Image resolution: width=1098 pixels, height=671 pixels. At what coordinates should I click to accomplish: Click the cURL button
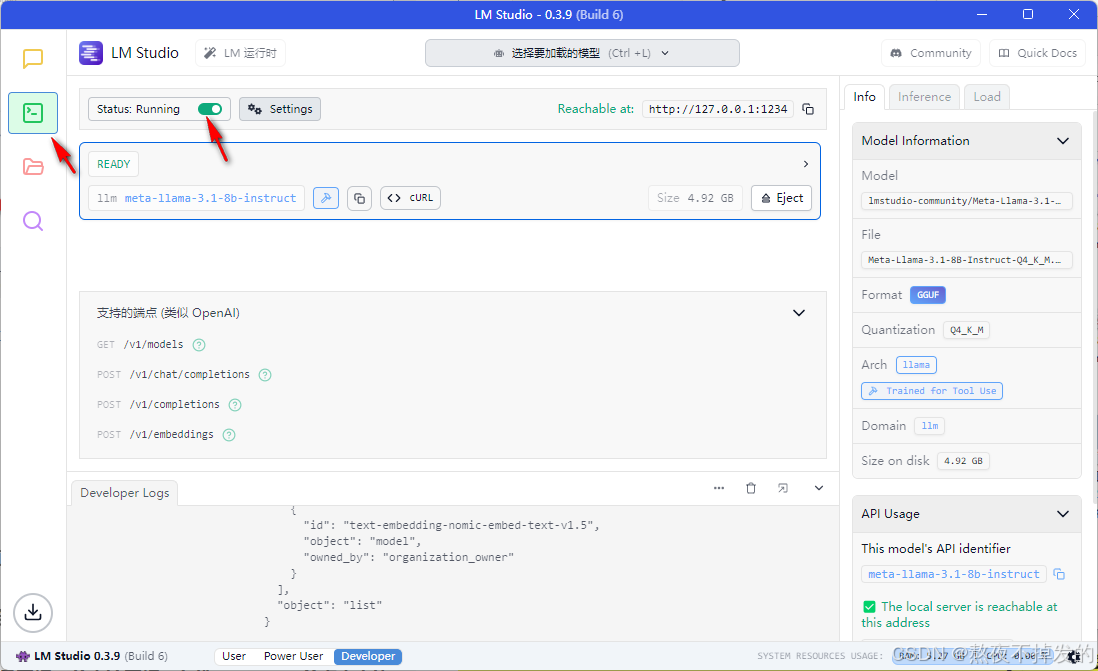410,198
